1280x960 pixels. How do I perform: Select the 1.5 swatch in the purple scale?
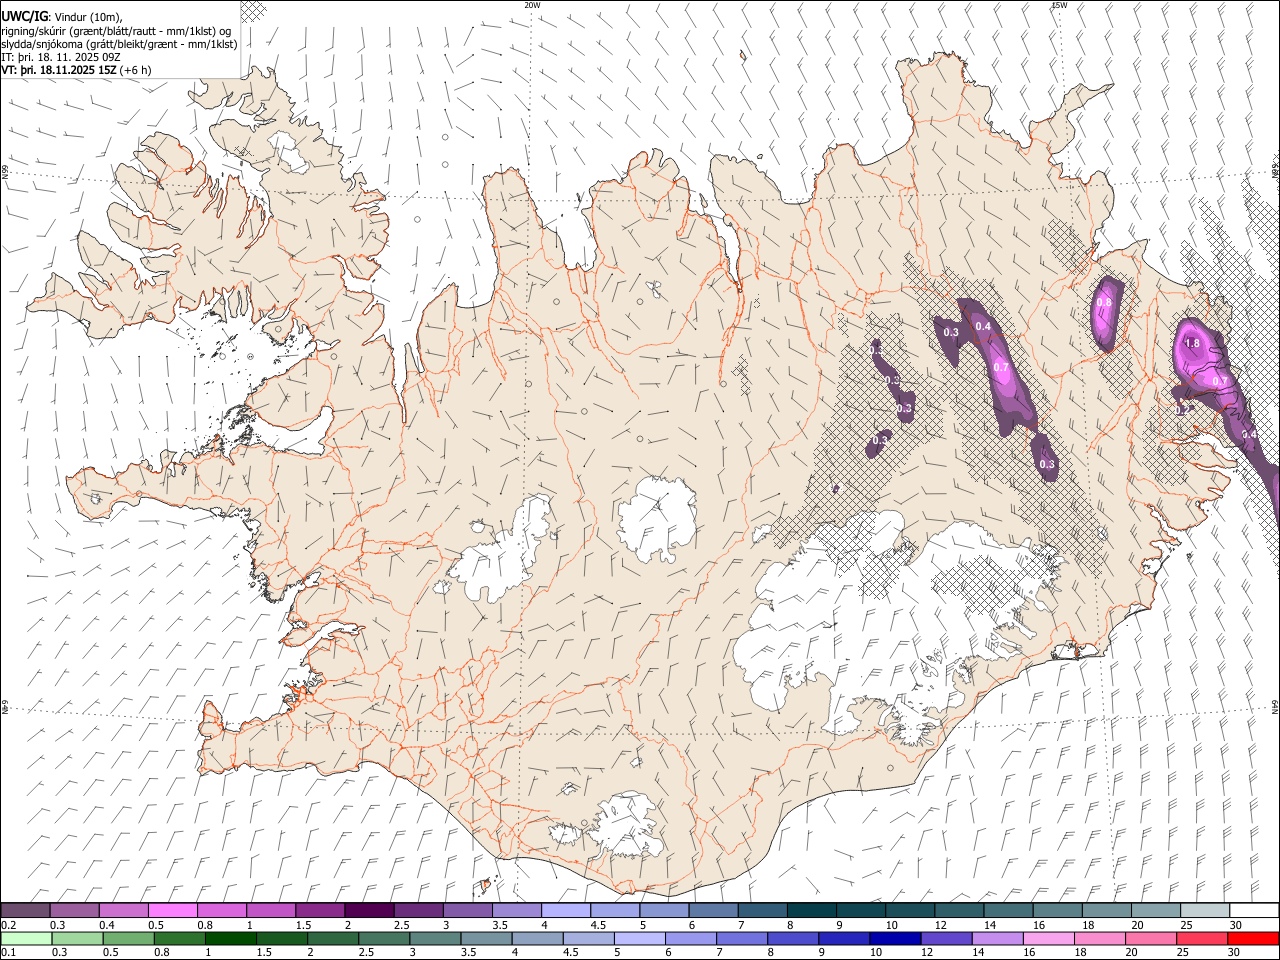pyautogui.click(x=319, y=910)
